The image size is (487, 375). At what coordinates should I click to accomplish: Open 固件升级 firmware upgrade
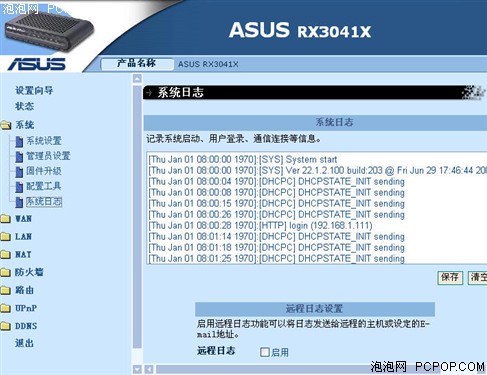click(44, 171)
